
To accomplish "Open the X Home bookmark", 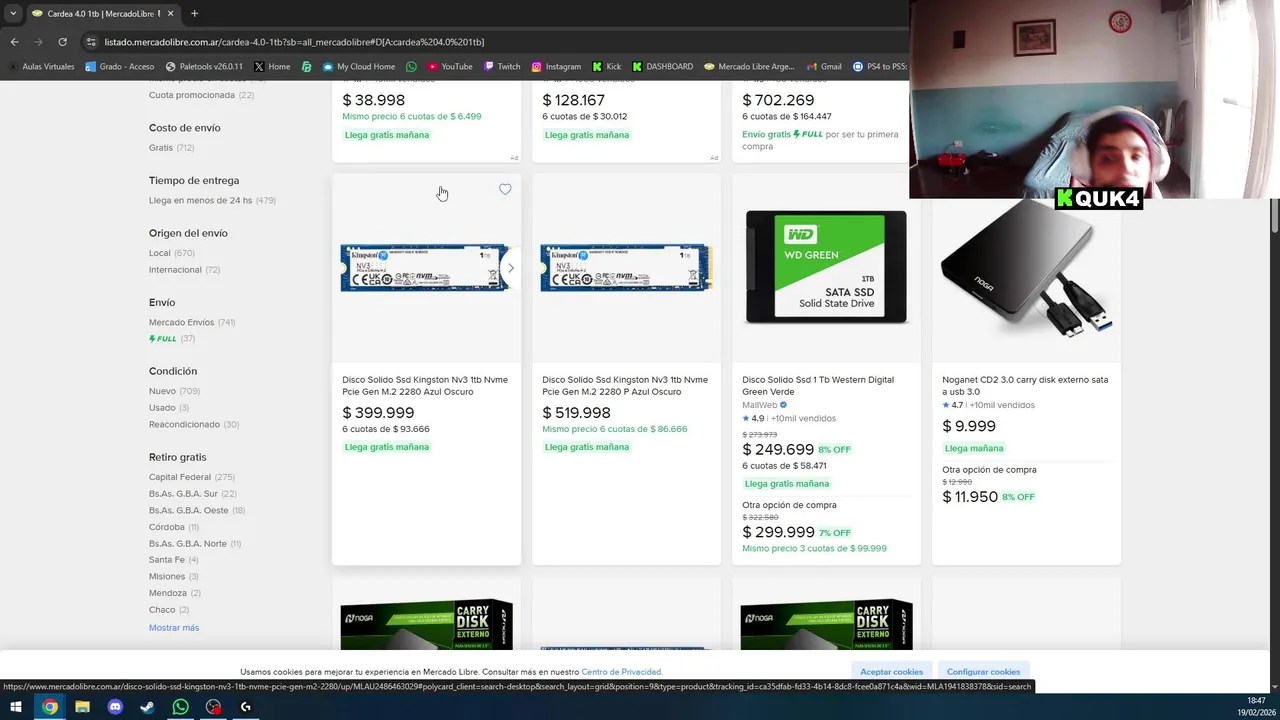I will point(272,67).
